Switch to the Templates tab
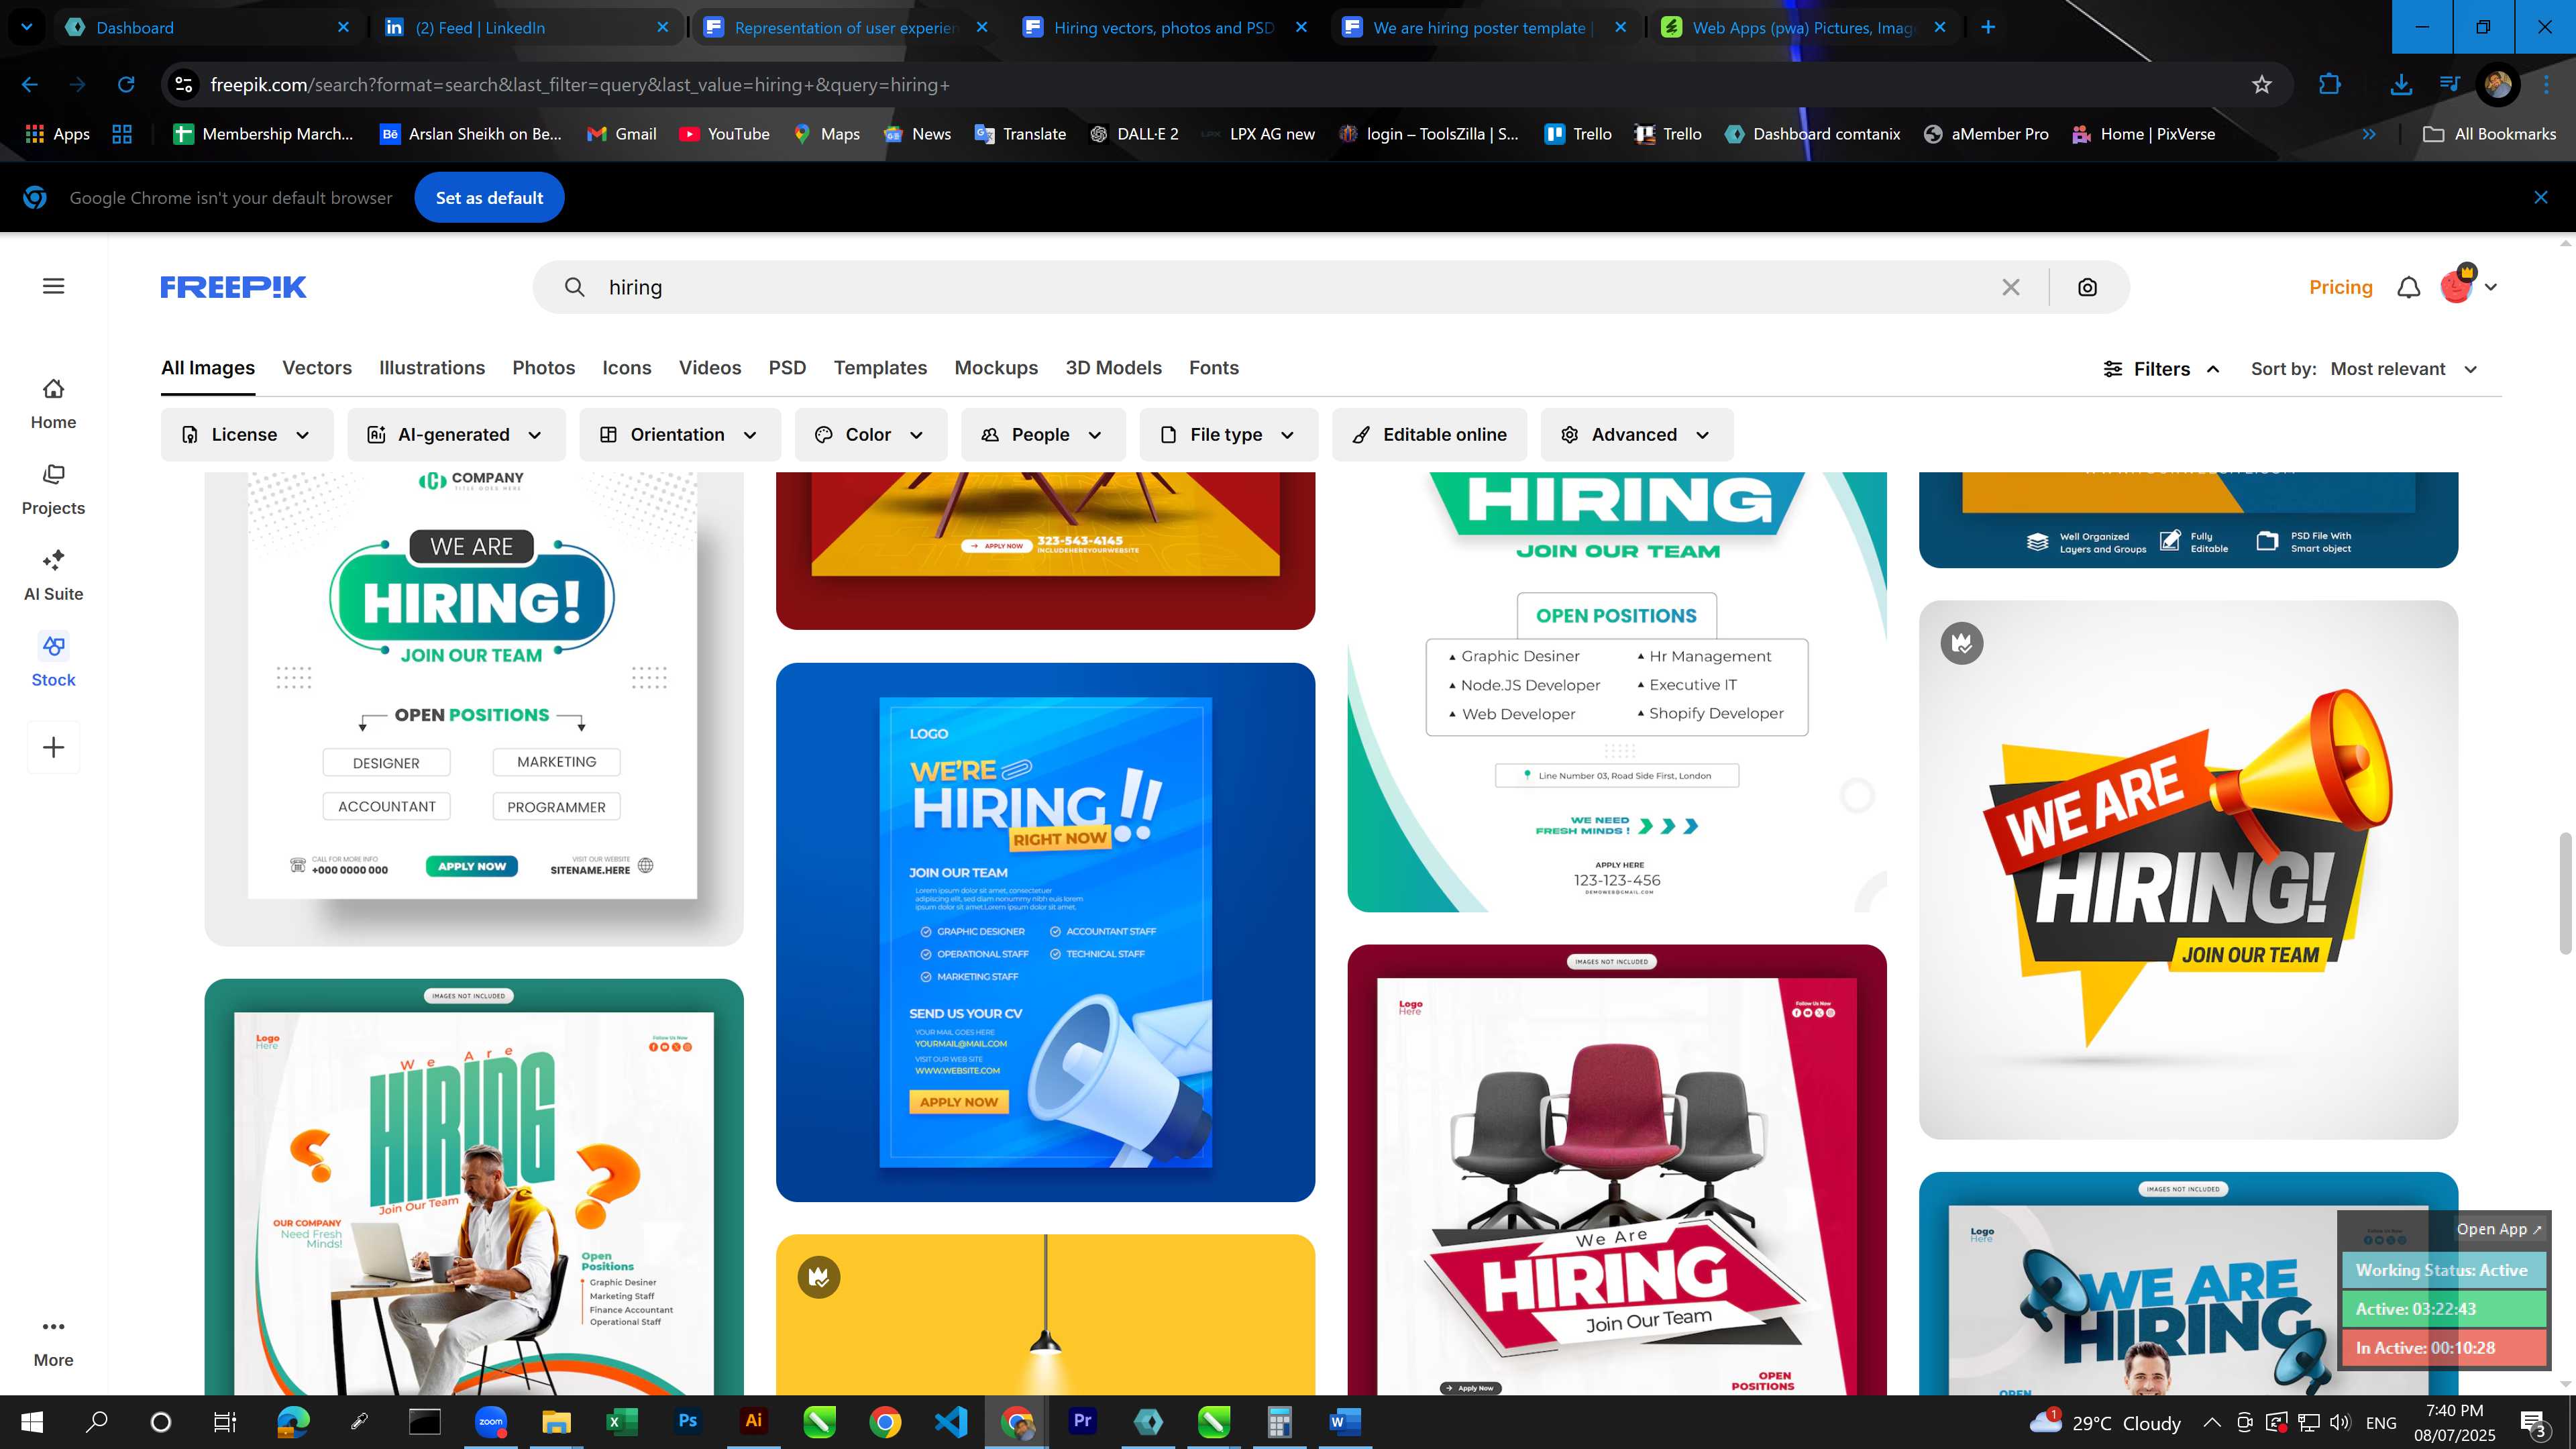2576x1449 pixels. click(x=880, y=368)
